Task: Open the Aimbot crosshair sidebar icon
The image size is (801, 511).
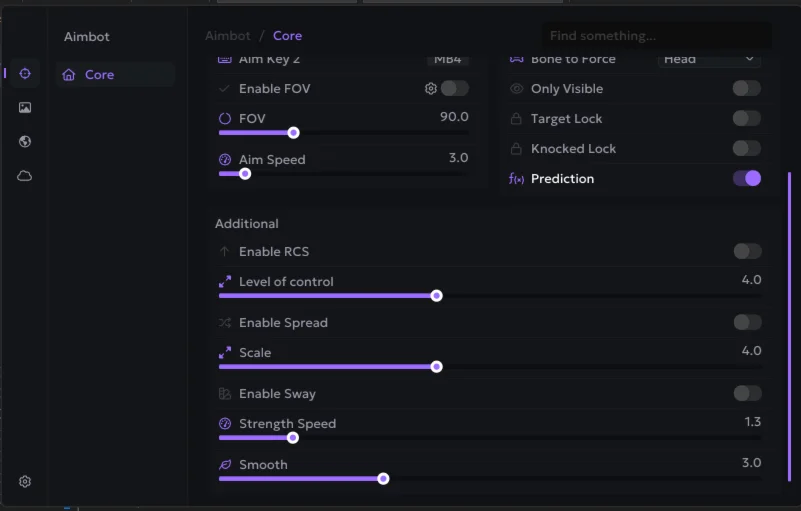Action: coord(25,73)
